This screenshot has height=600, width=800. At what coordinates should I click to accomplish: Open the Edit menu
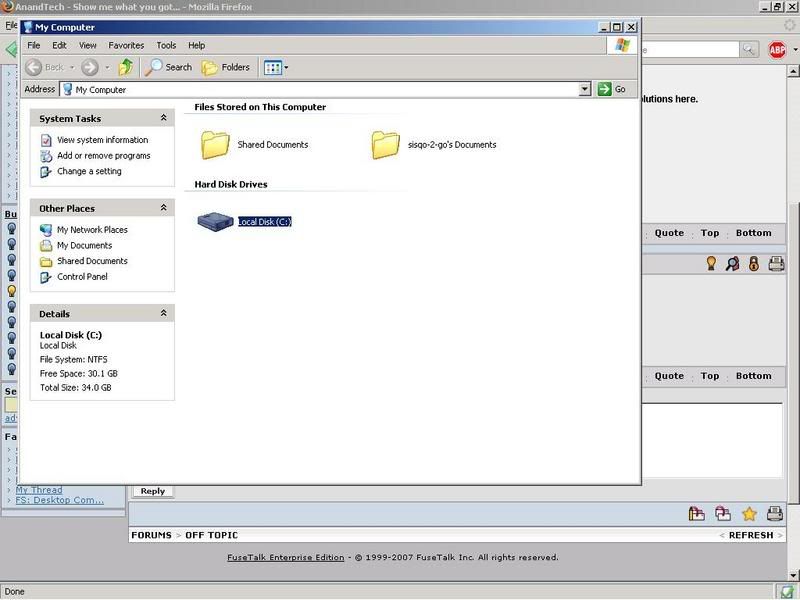59,45
